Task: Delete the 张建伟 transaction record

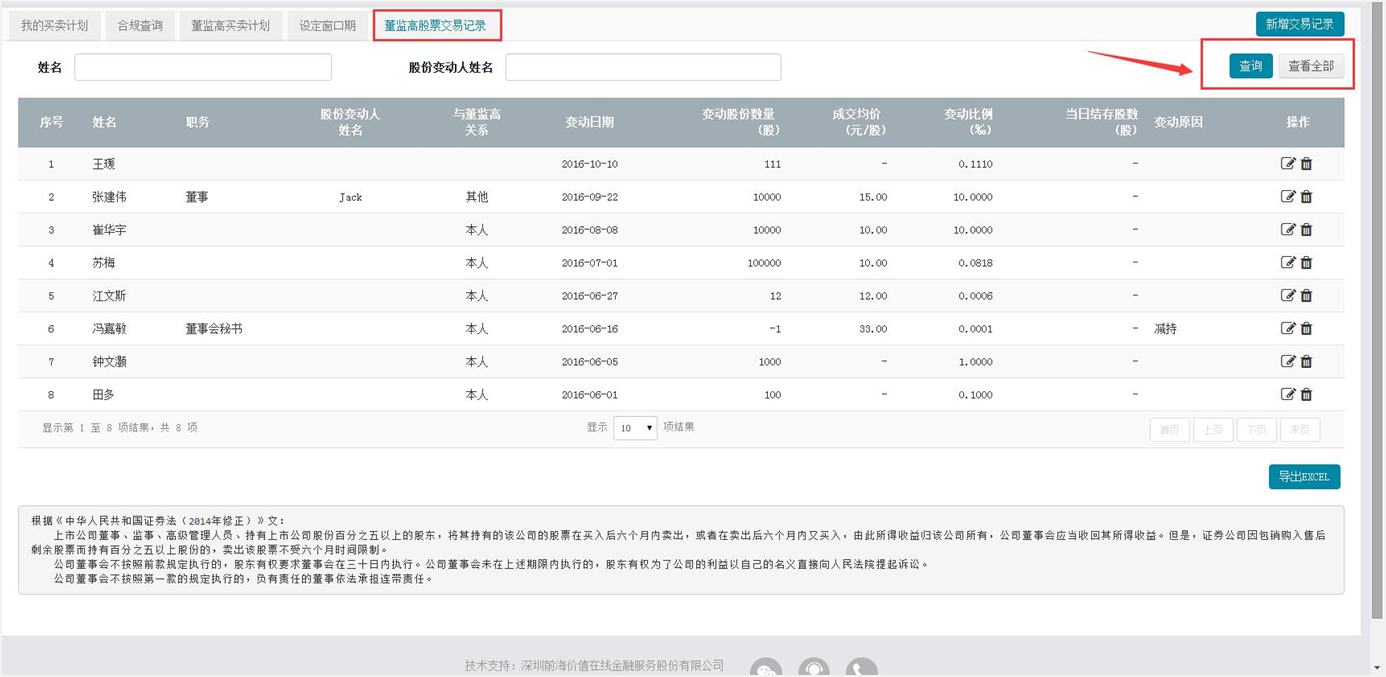Action: (1306, 197)
